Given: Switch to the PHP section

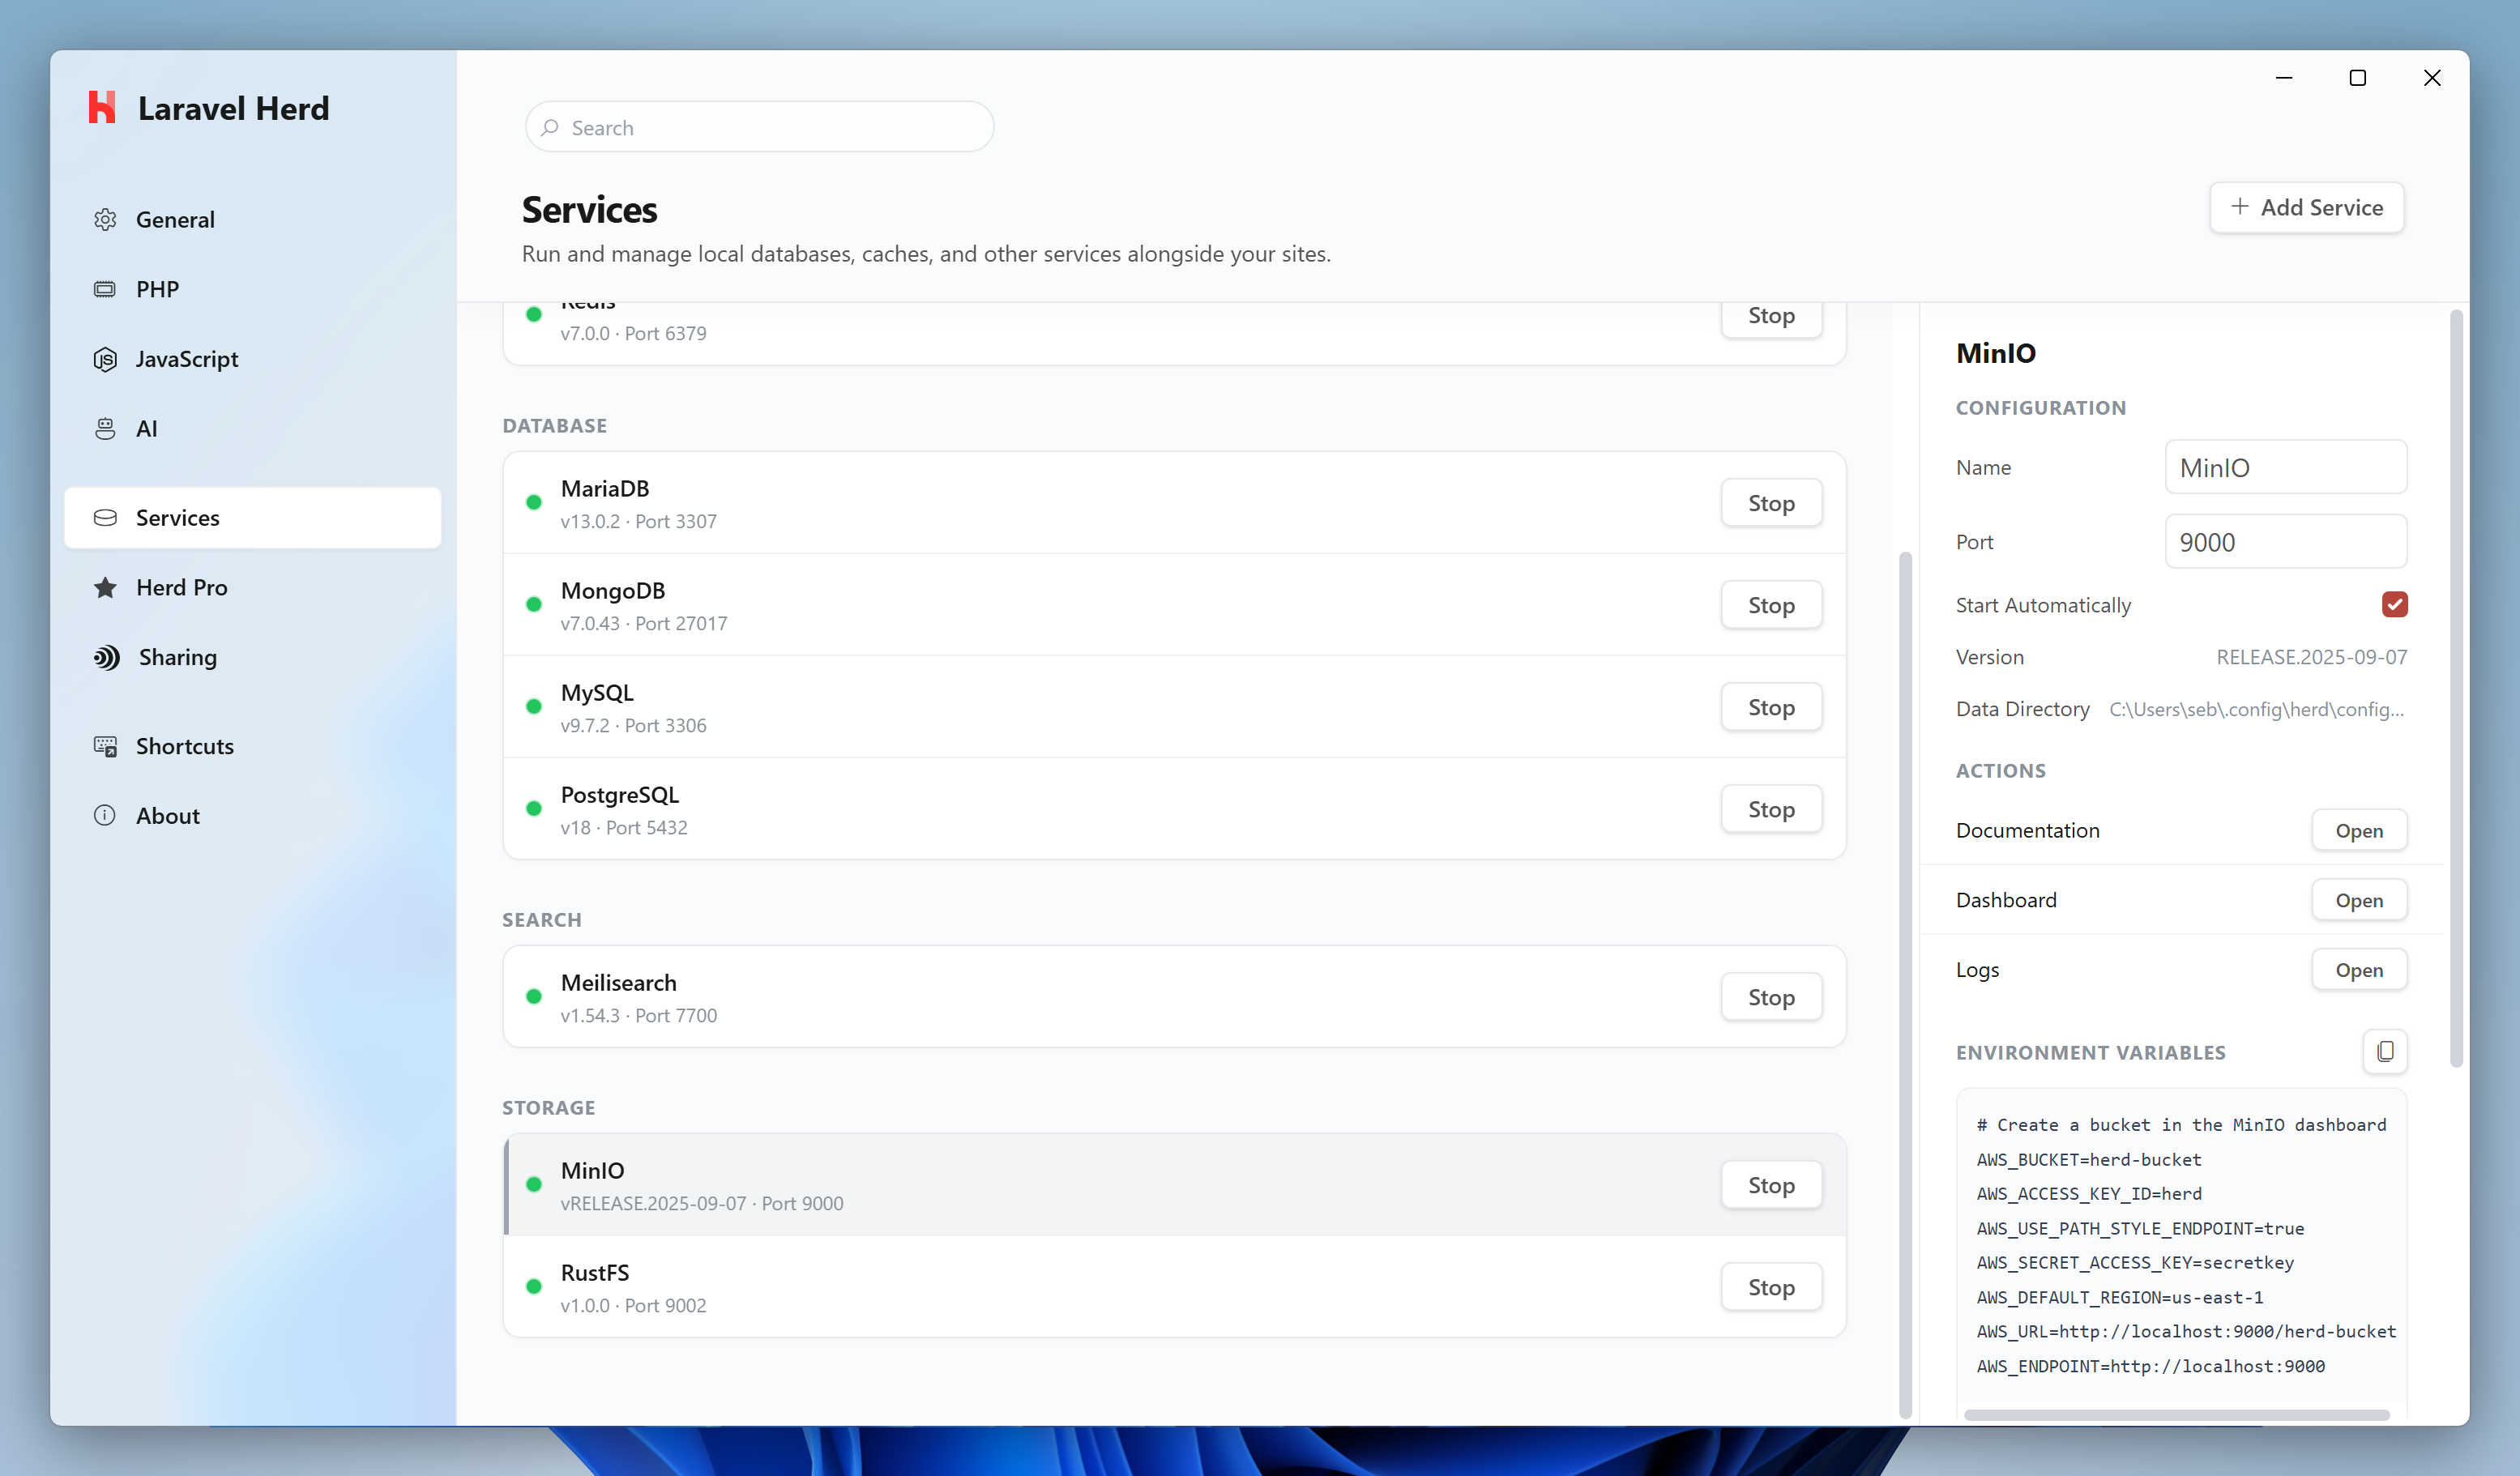Looking at the screenshot, I should tap(253, 289).
